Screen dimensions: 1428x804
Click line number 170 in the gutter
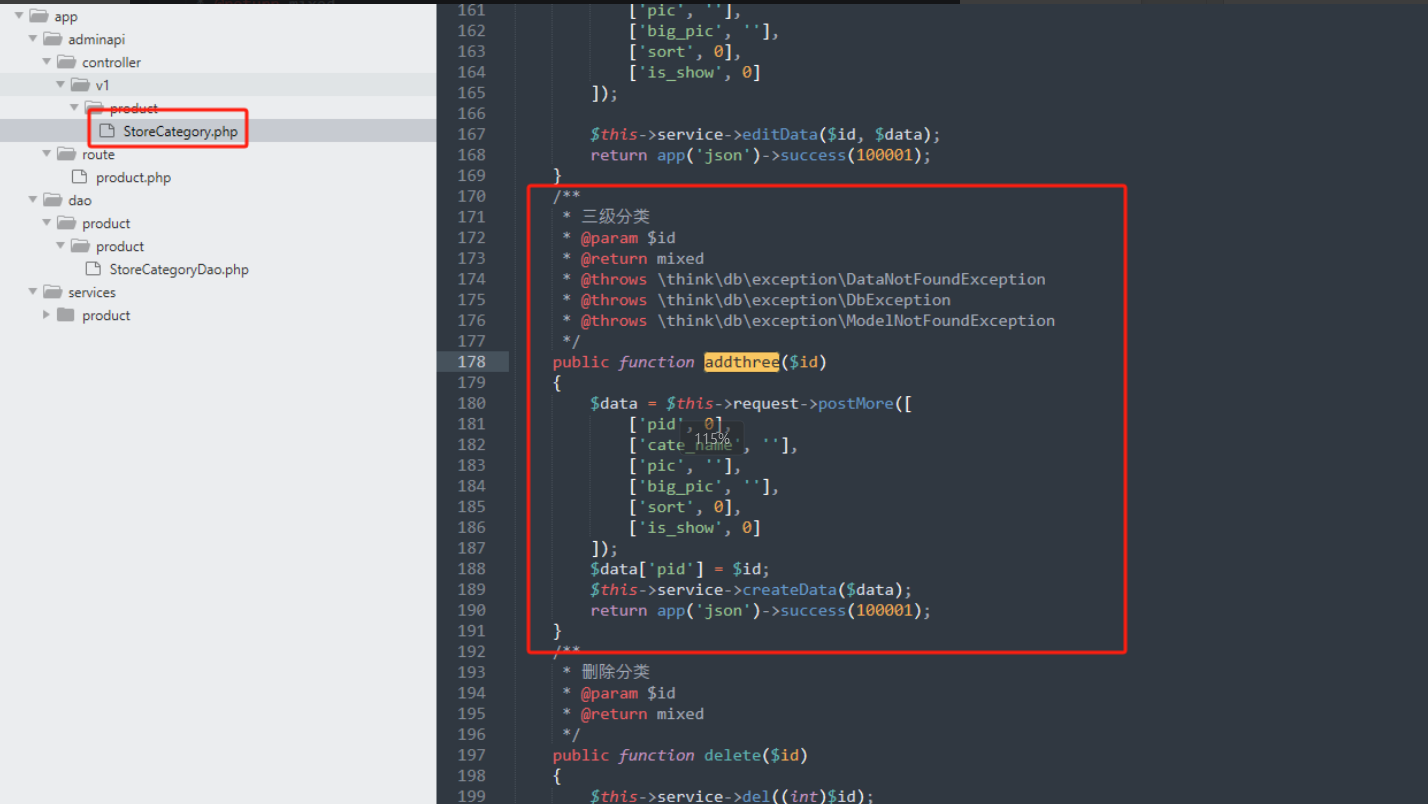pos(471,196)
